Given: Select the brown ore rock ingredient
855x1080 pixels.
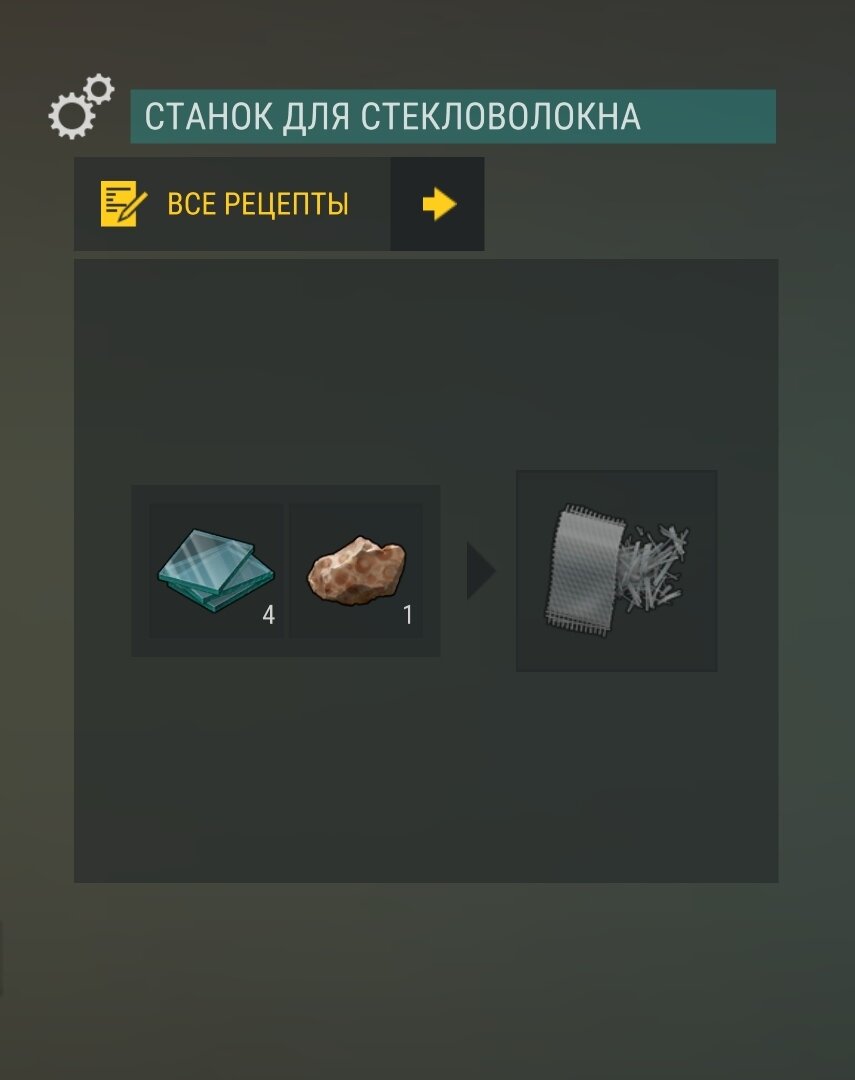Looking at the screenshot, I should (x=356, y=570).
